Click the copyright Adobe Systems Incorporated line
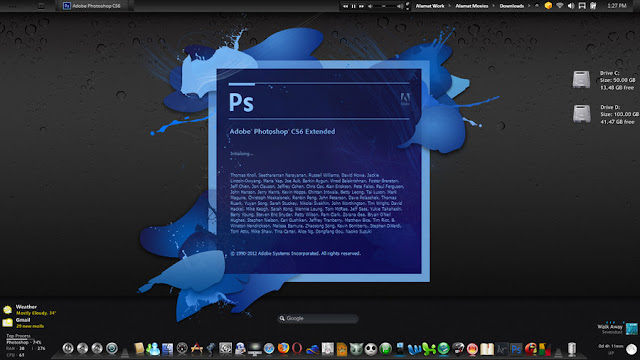The height and width of the screenshot is (360, 640). point(296,253)
